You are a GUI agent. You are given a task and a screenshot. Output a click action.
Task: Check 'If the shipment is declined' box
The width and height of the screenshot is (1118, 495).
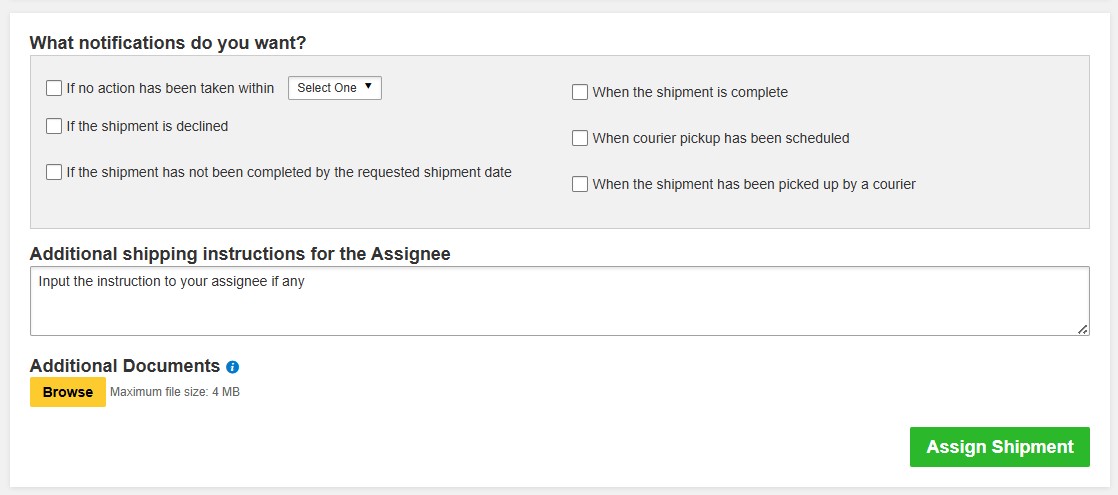(53, 126)
